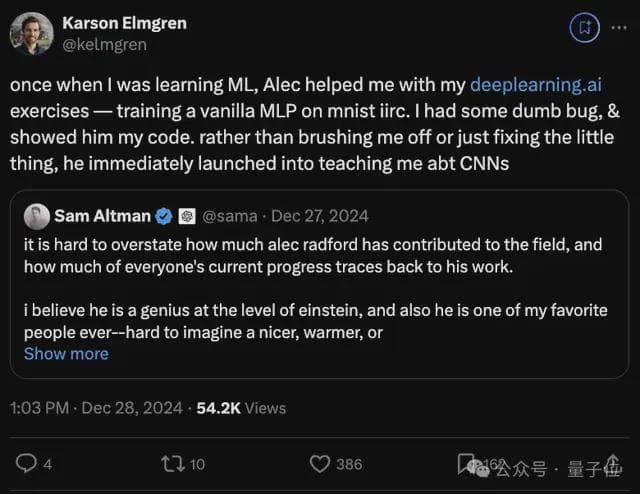Click the OpenAI affiliation badge beside Sam Altman

[x=186, y=216]
